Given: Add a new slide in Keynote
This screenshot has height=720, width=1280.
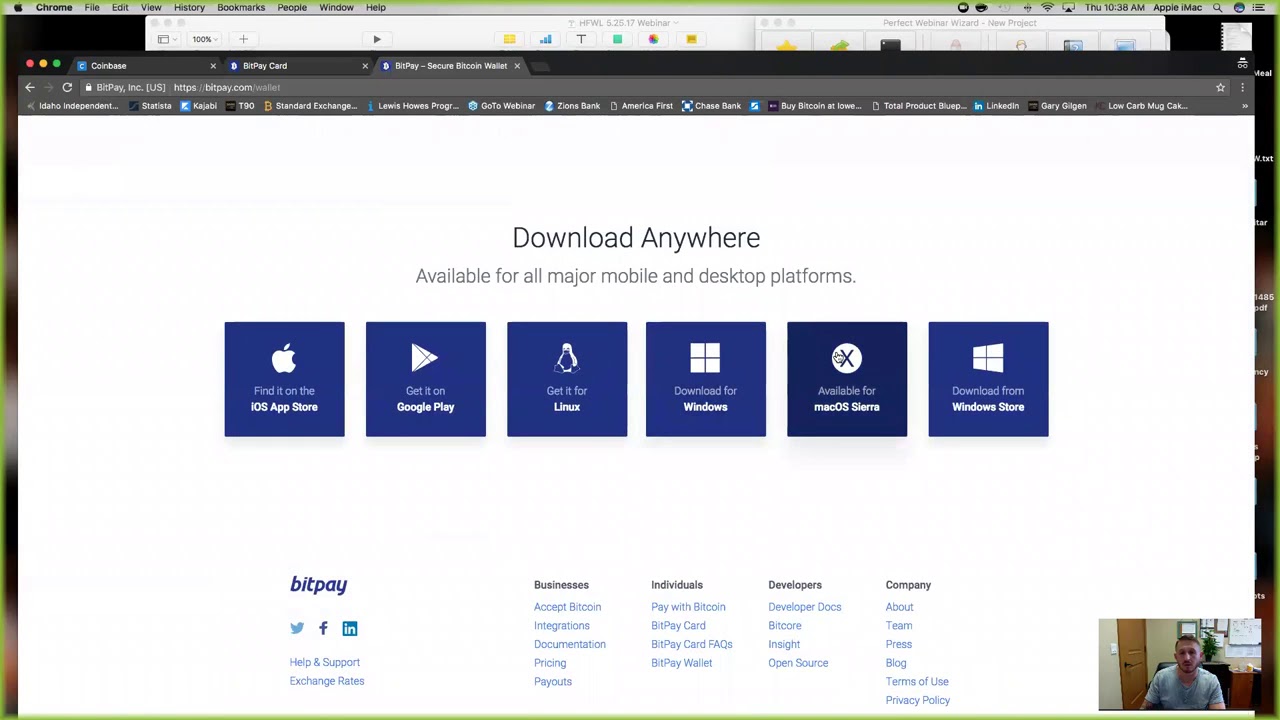Looking at the screenshot, I should 243,39.
